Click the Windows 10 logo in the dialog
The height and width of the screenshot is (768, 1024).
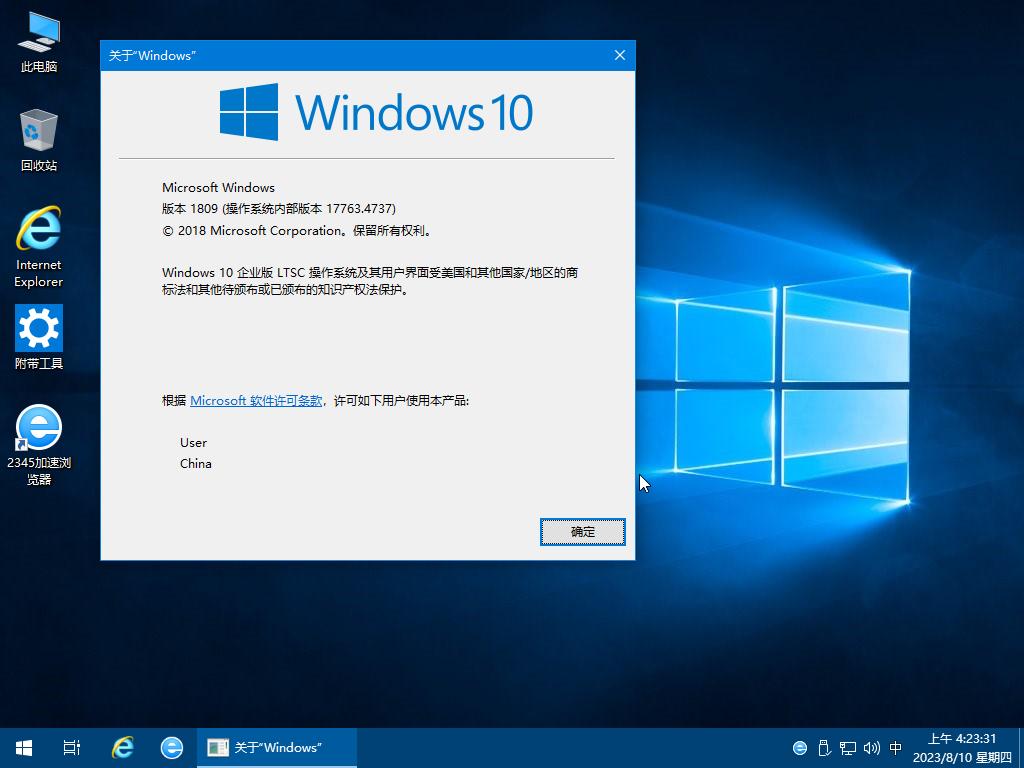(x=376, y=112)
